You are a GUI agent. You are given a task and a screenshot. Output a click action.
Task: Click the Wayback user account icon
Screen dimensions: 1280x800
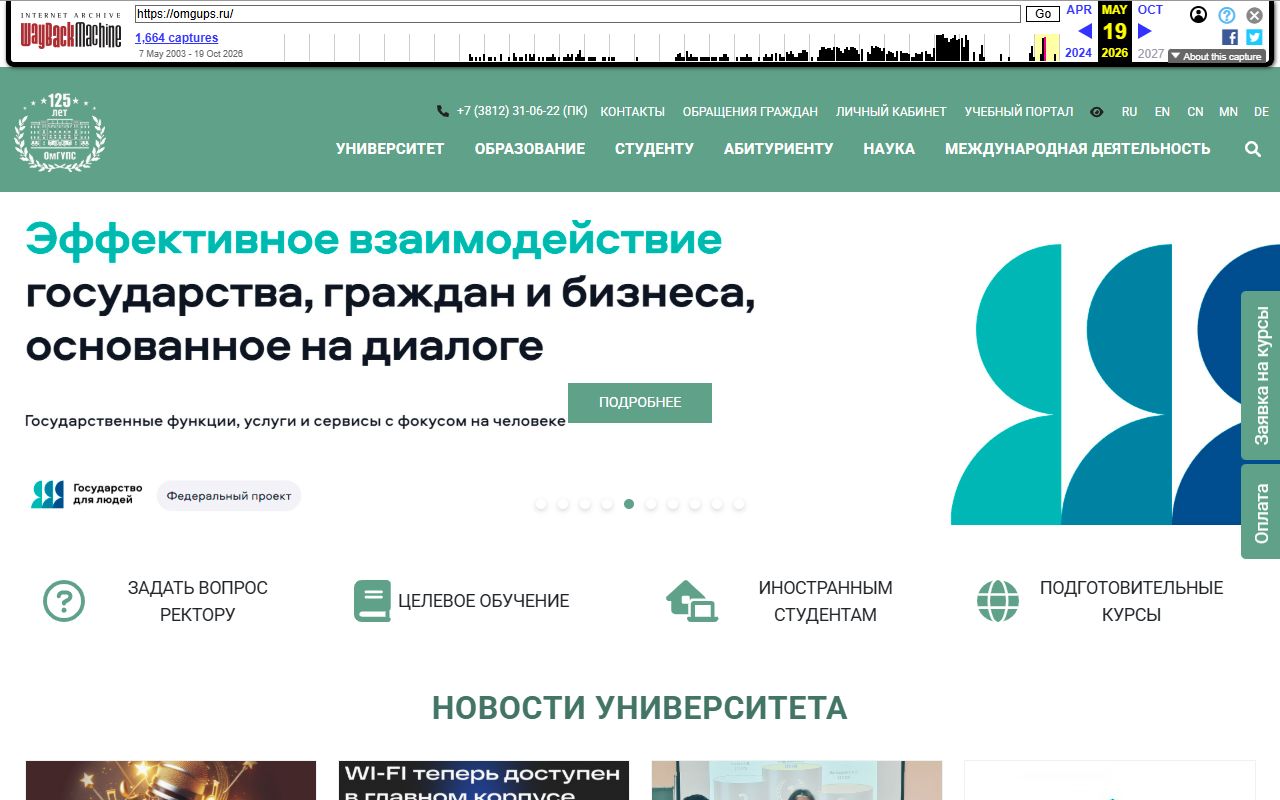tap(1199, 15)
